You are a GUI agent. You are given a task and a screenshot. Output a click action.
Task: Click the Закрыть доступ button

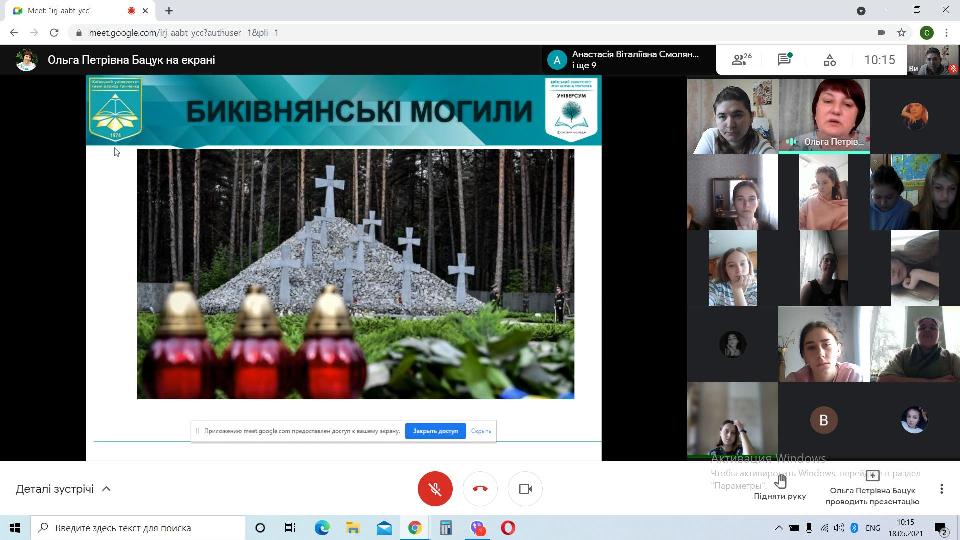[435, 431]
